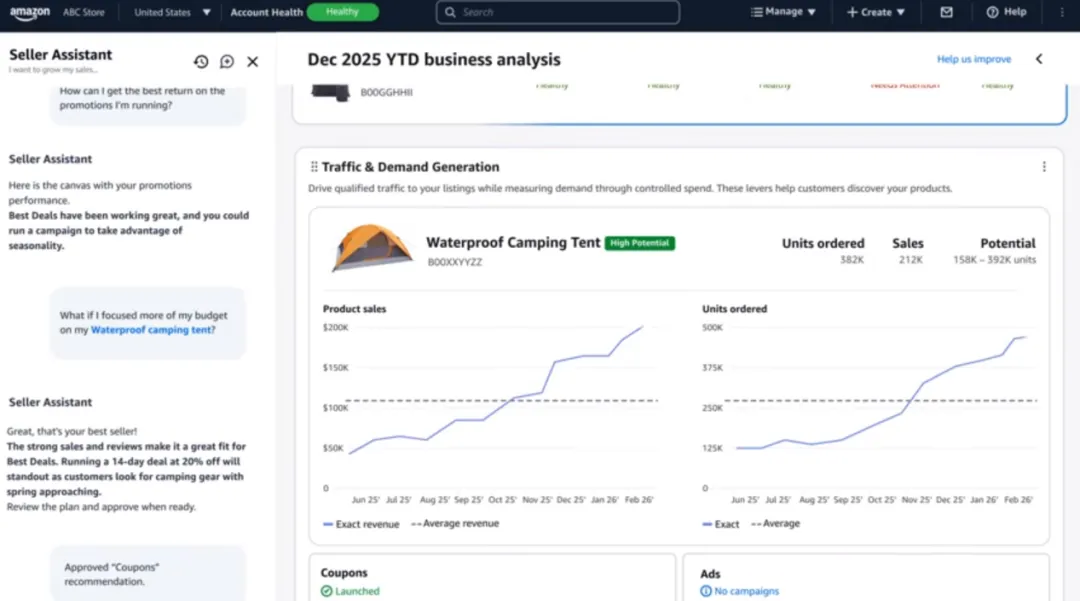Collapse the business analysis canvas chevron
This screenshot has width=1080, height=601.
(x=1039, y=59)
